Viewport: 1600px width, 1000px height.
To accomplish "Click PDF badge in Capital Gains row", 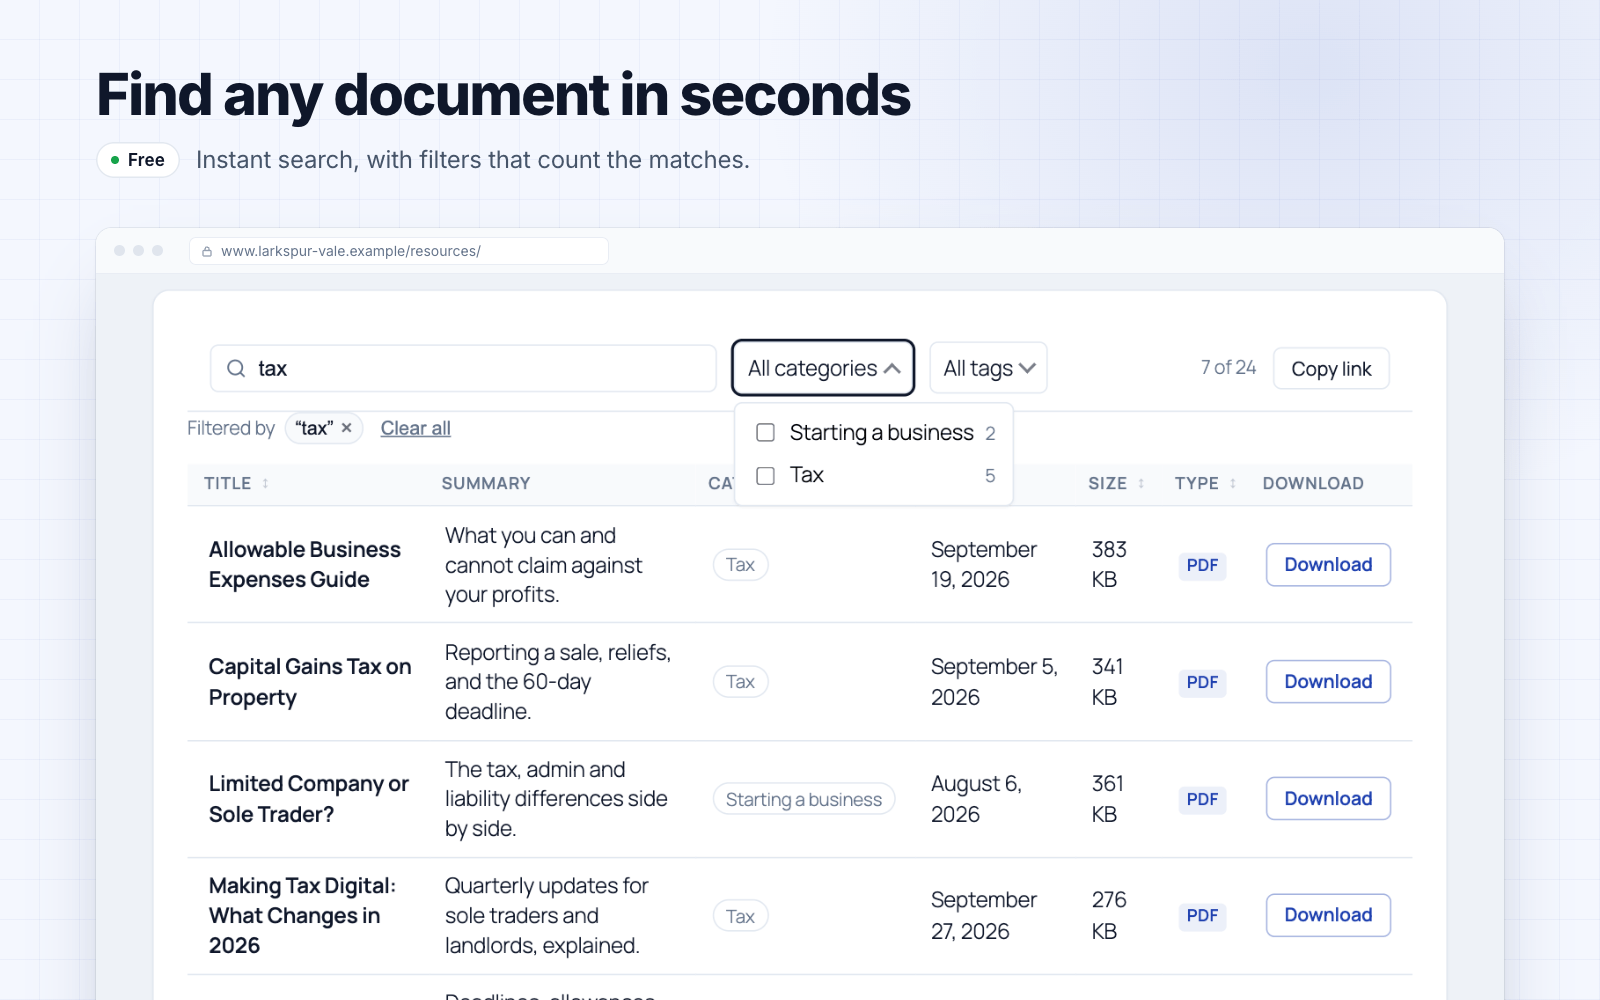I will [x=1202, y=683].
